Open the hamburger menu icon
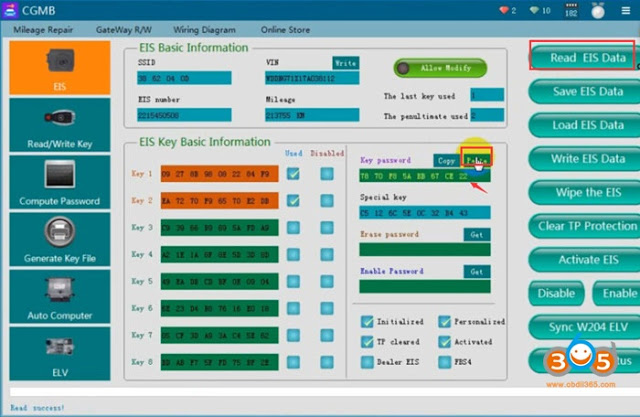The image size is (640, 417). tap(625, 11)
